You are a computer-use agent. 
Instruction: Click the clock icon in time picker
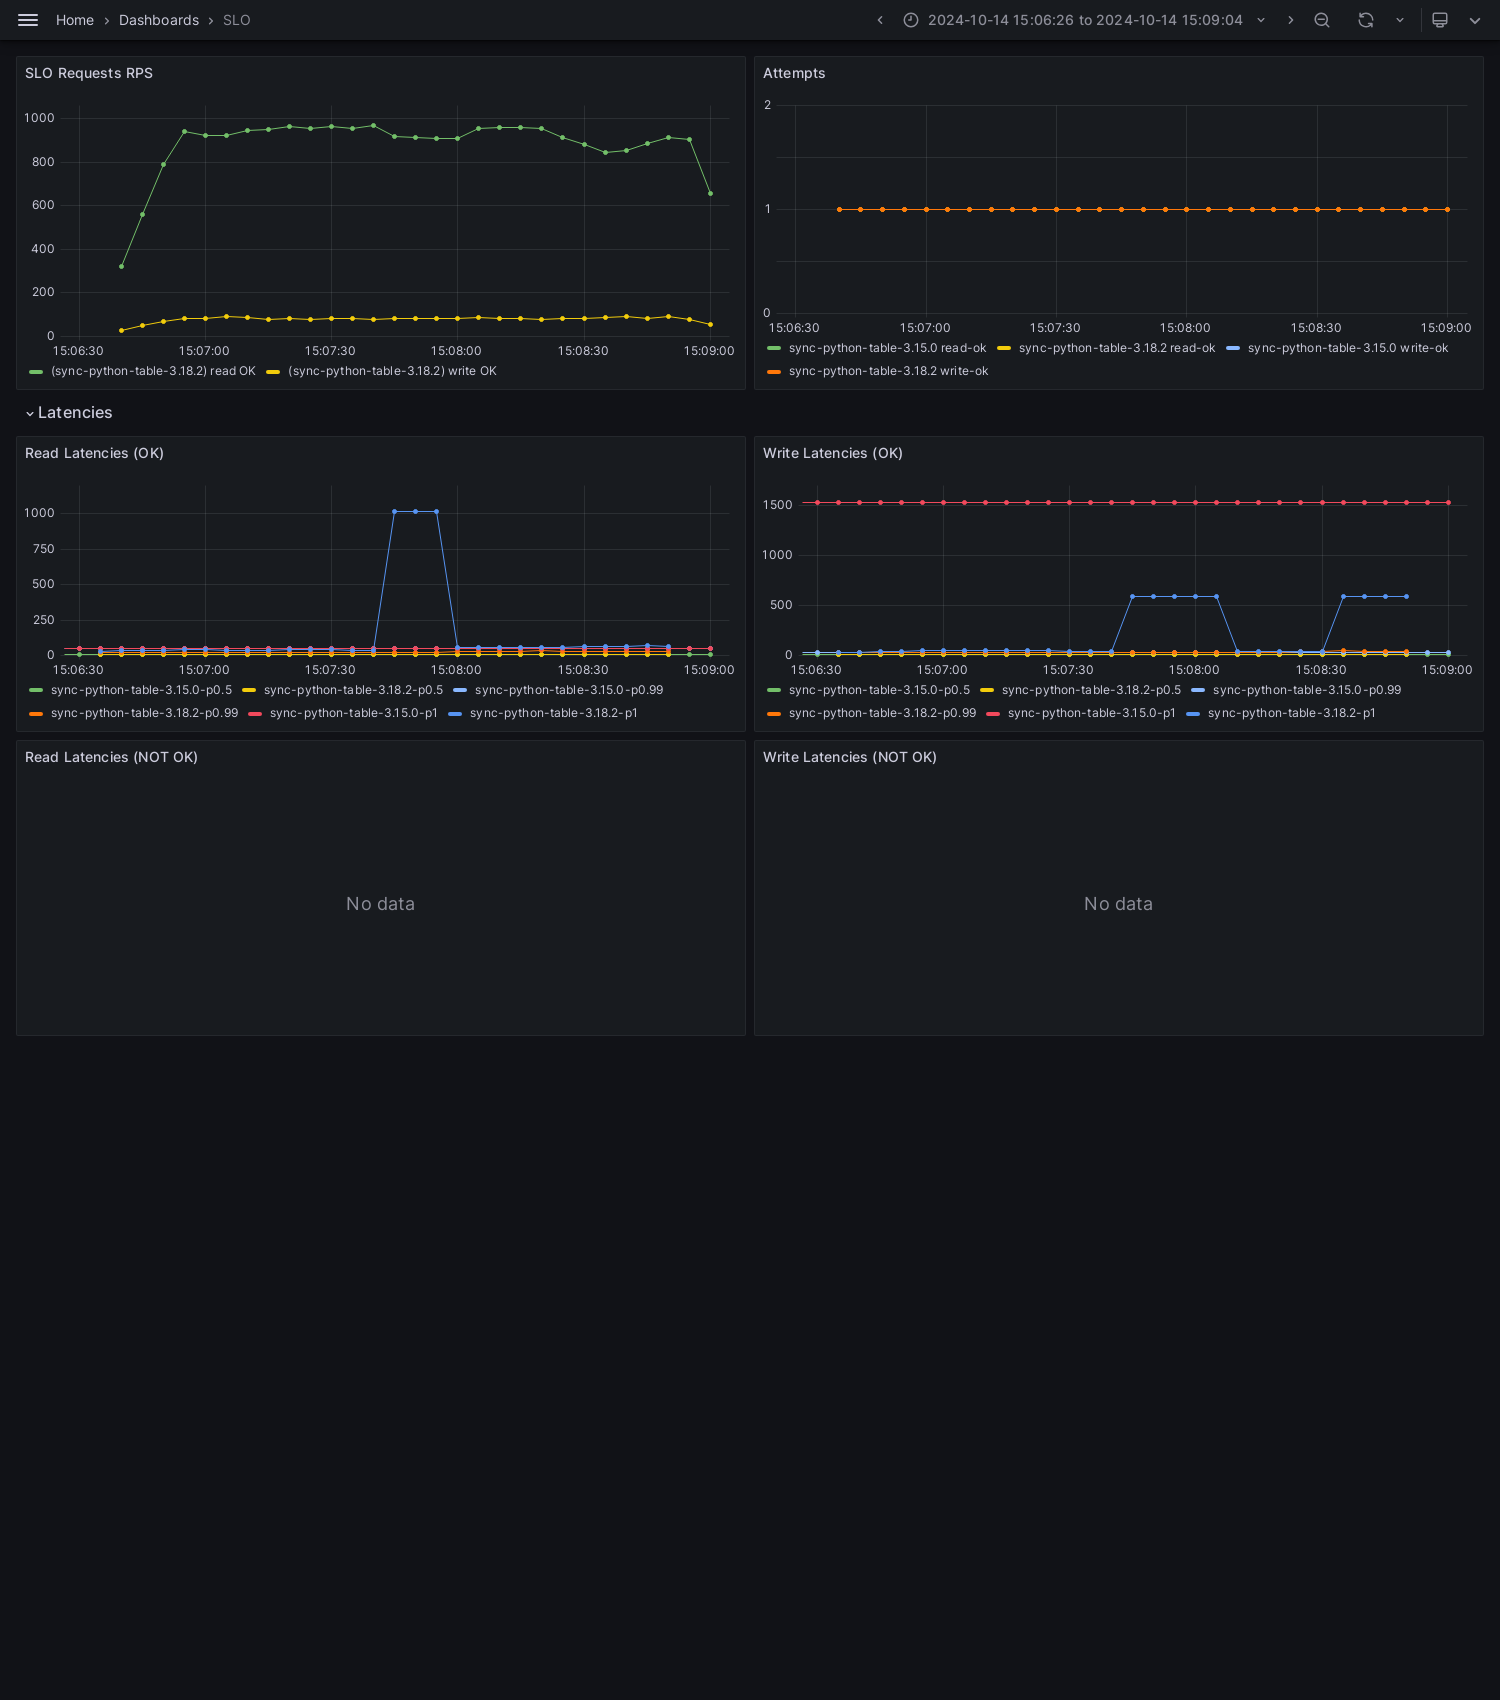pyautogui.click(x=911, y=20)
